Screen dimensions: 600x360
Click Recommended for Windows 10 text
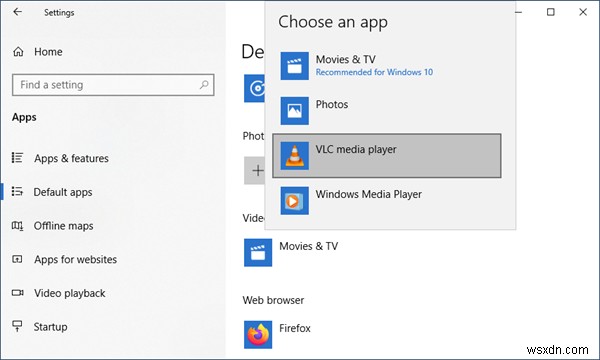point(374,72)
